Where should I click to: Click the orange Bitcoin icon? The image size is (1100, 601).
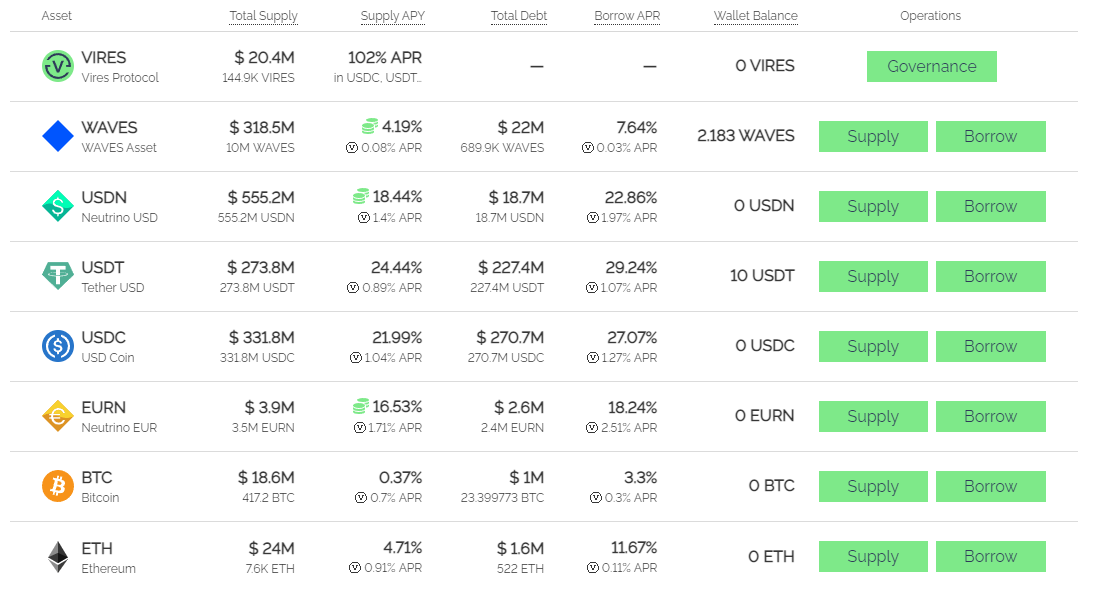[x=58, y=486]
